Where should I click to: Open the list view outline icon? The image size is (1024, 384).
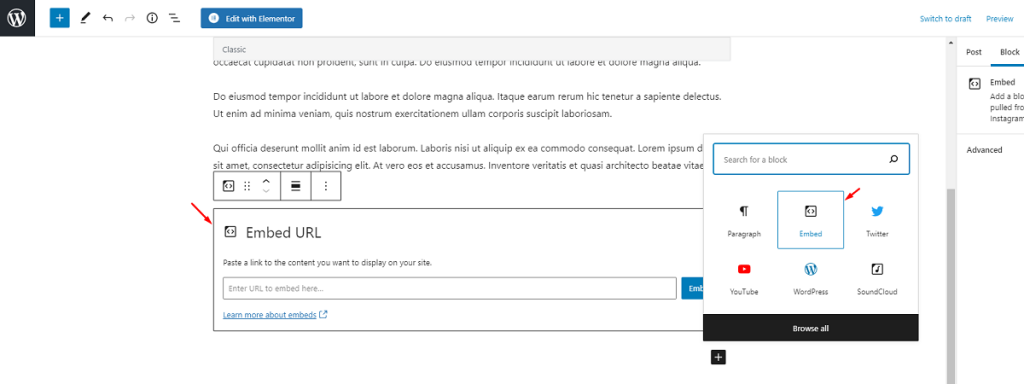tap(174, 18)
